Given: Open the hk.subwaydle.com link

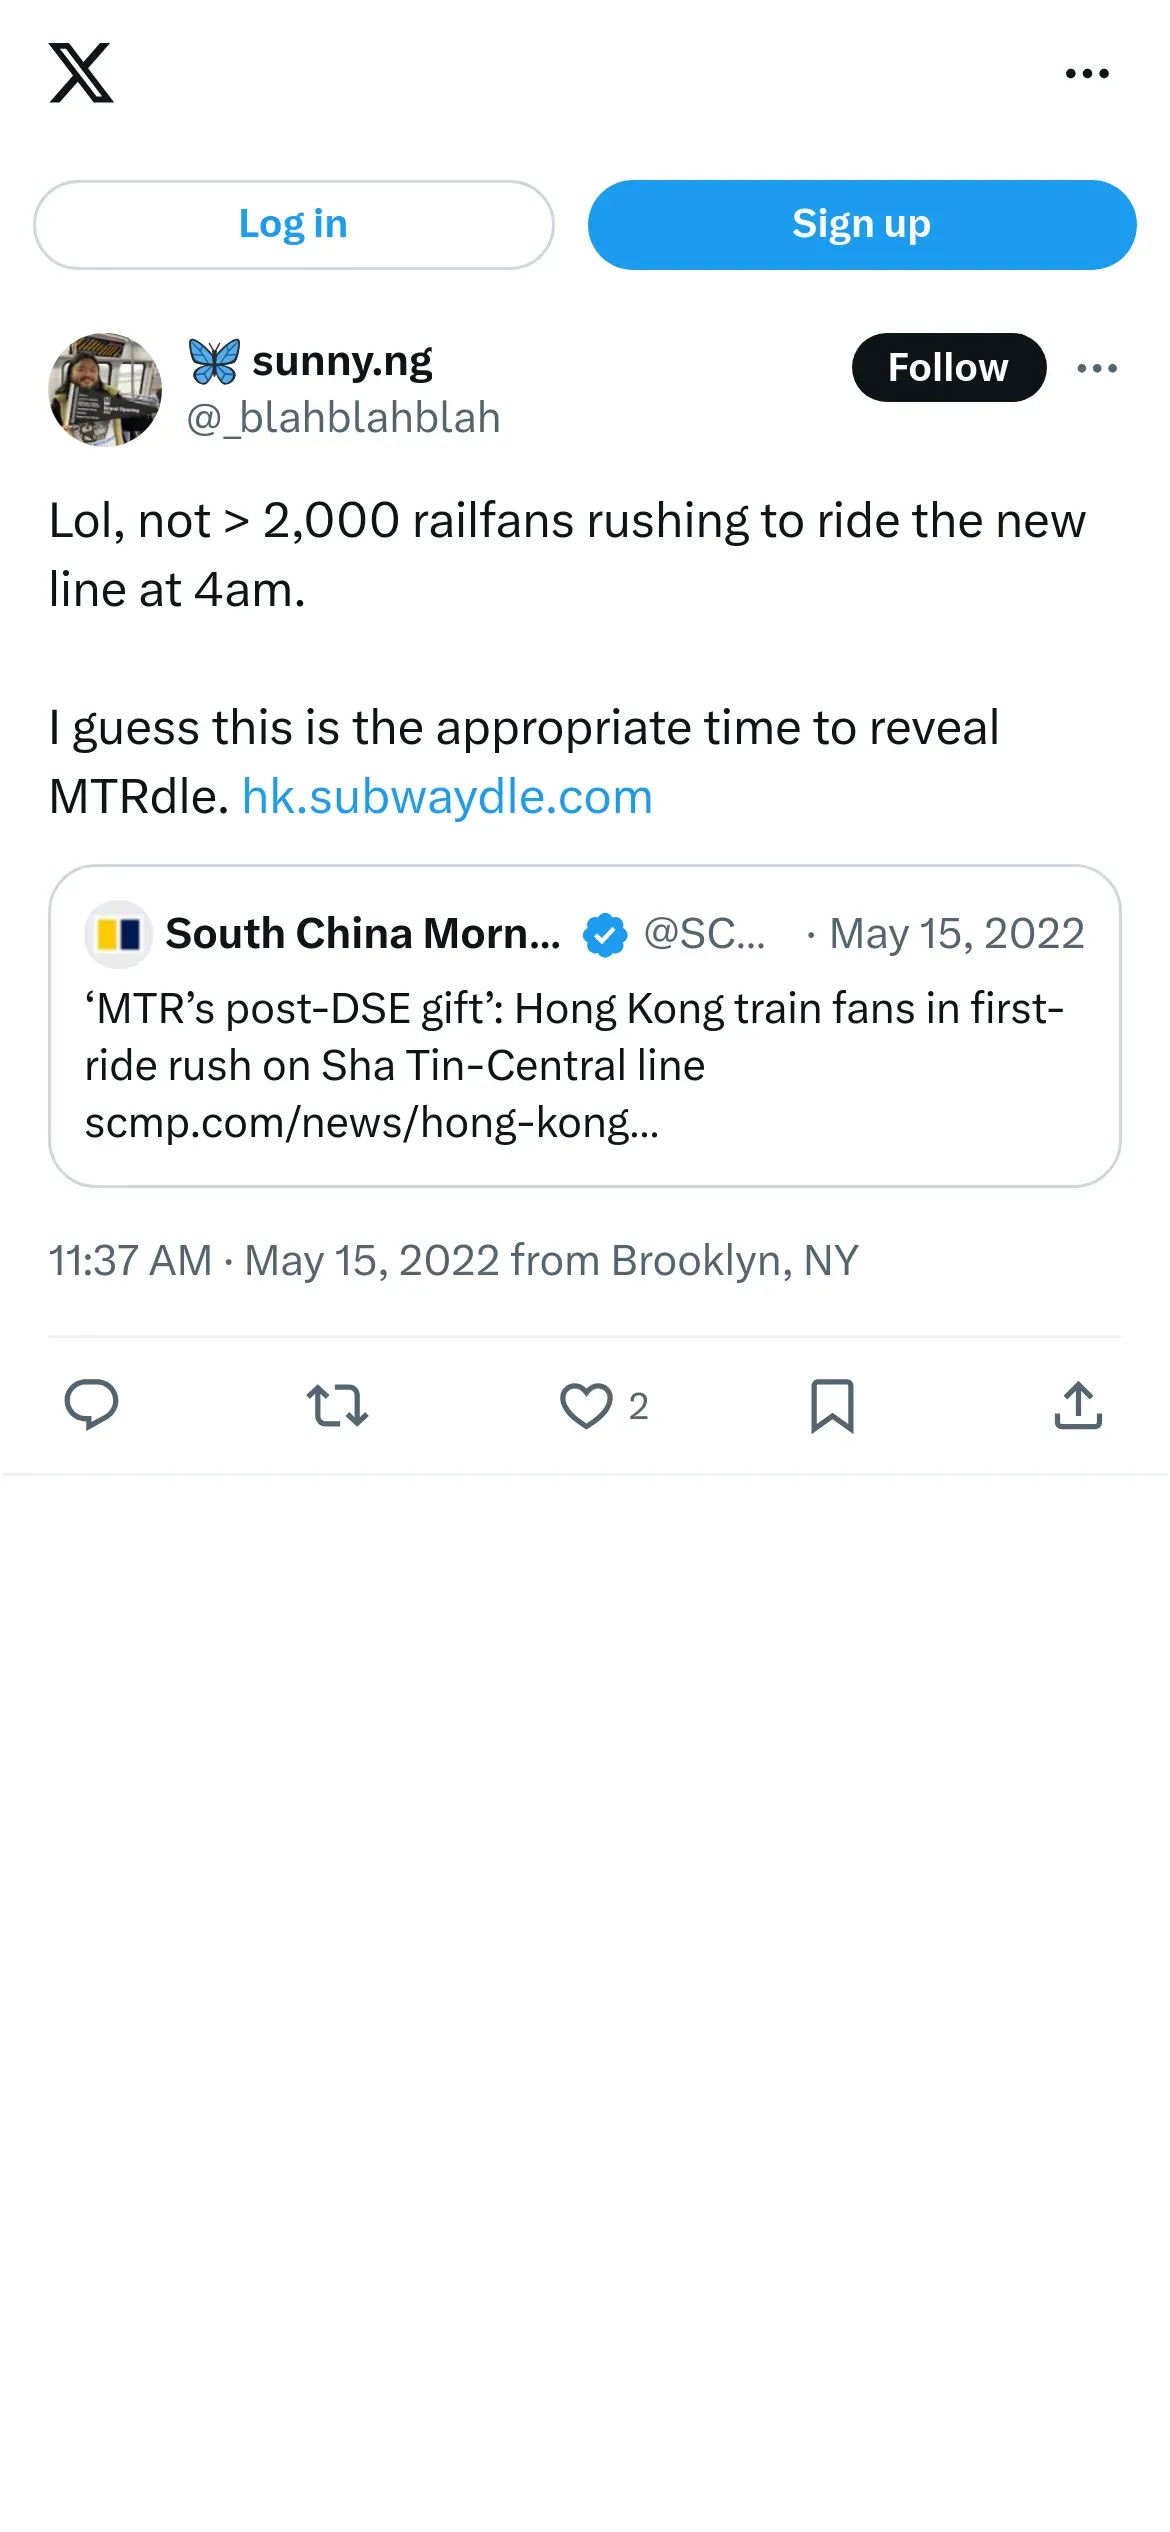Looking at the screenshot, I should pyautogui.click(x=447, y=797).
